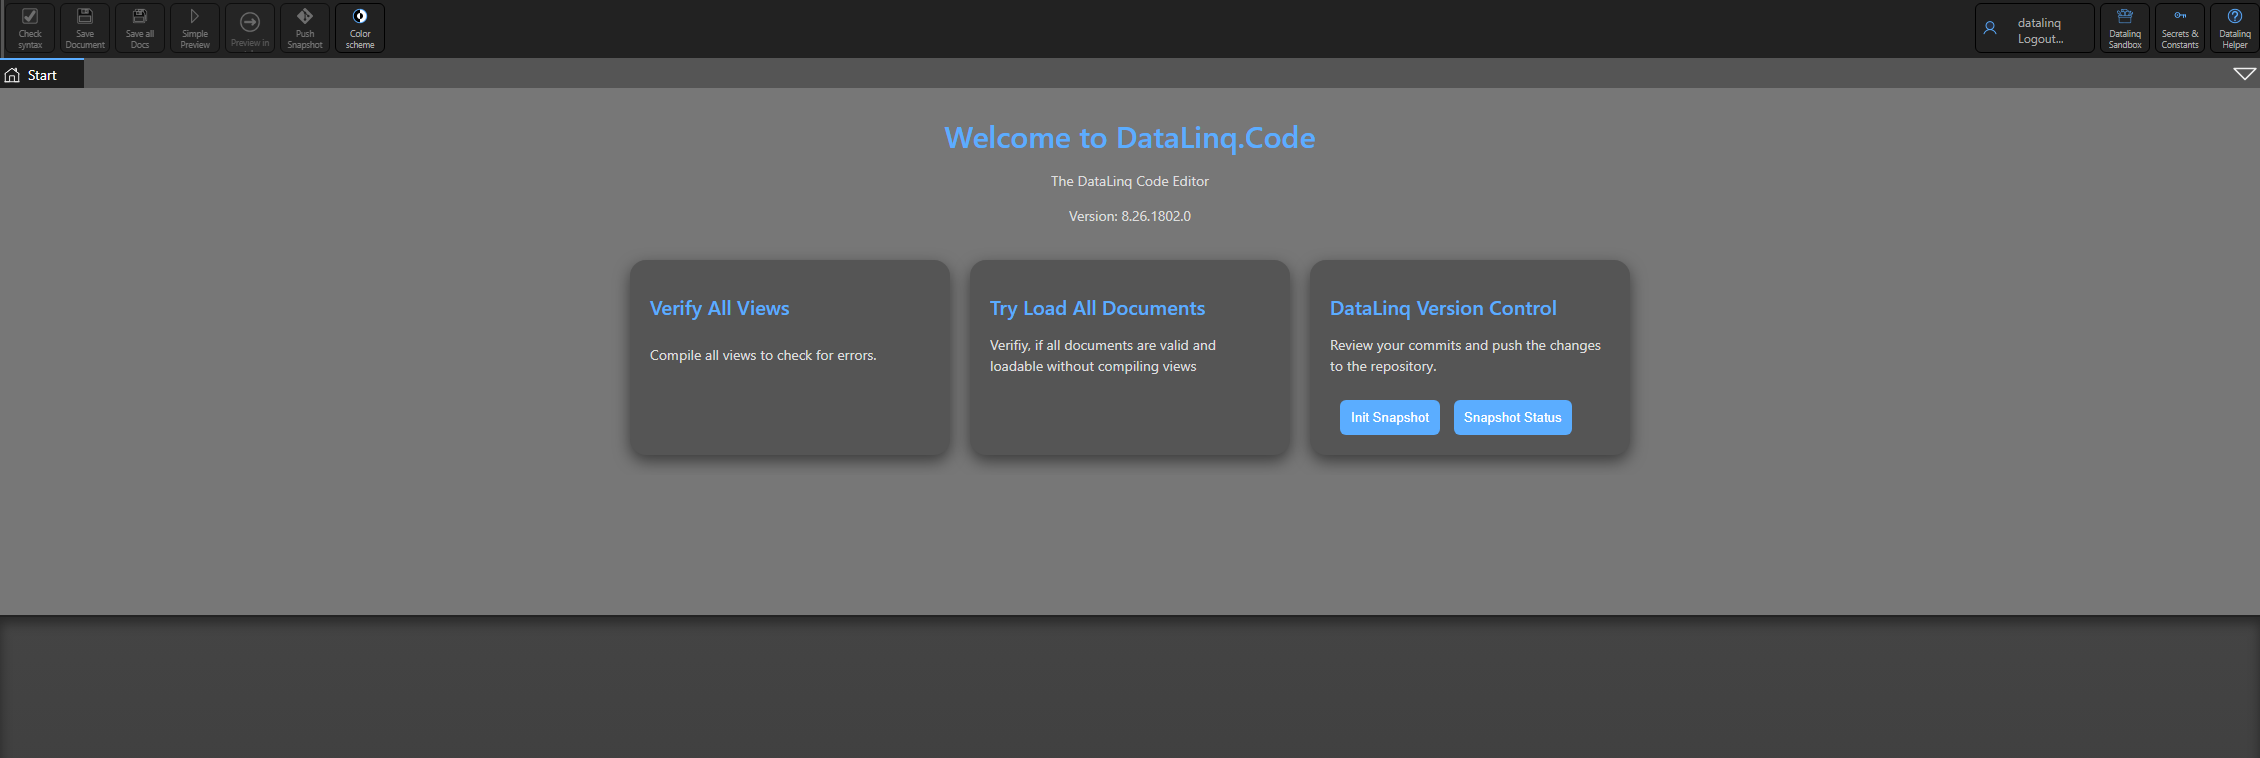This screenshot has height=758, width=2260.
Task: Click the datalinq Logout user button
Action: 2035,28
